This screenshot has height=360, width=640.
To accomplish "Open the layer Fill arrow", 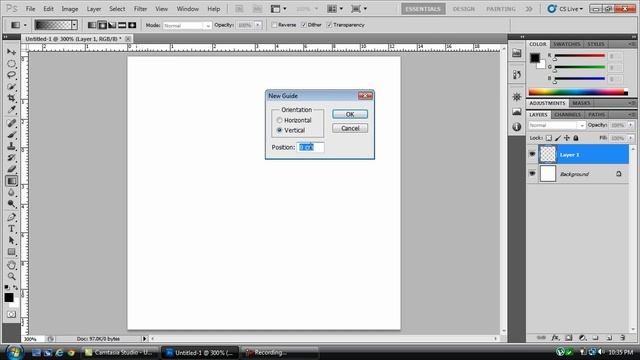I will pyautogui.click(x=631, y=138).
